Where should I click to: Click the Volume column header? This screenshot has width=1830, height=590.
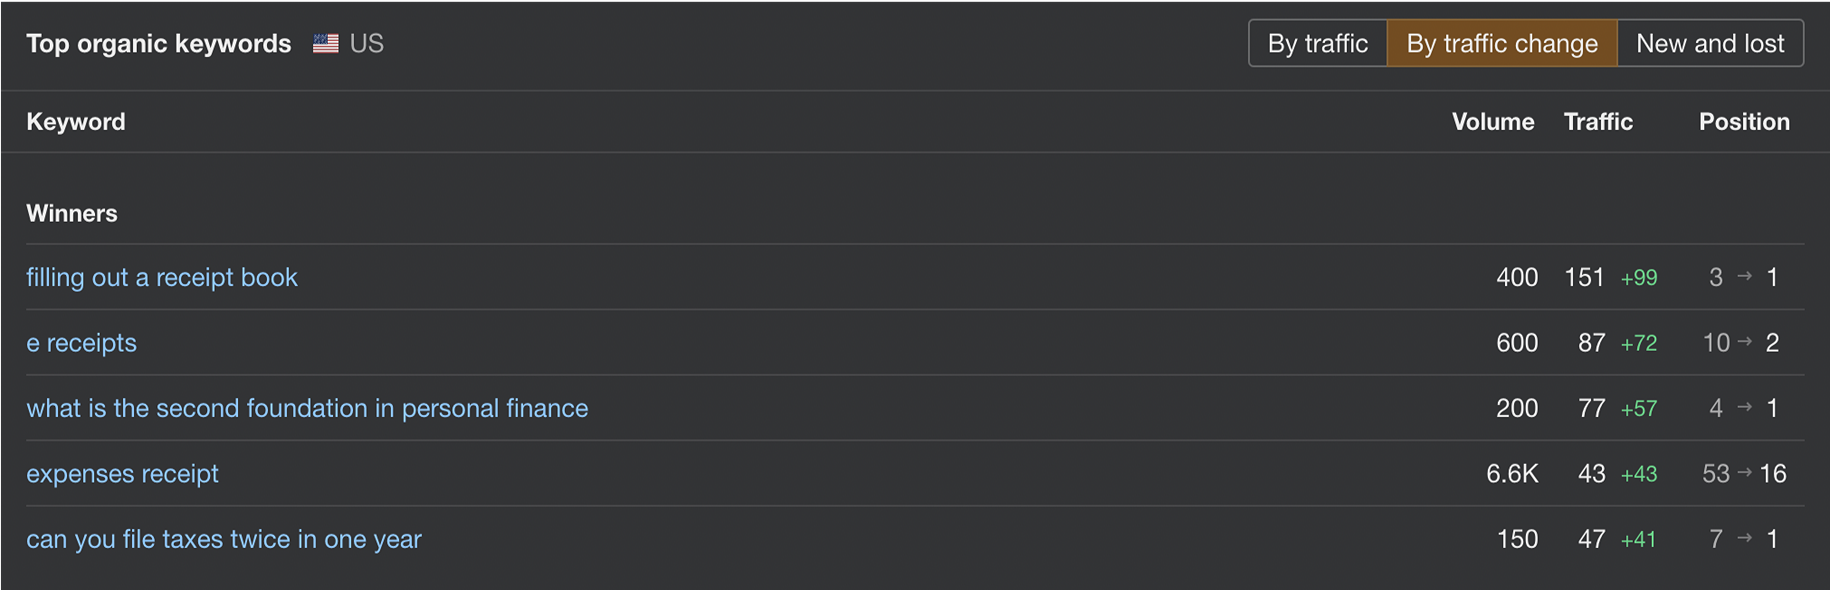point(1492,122)
